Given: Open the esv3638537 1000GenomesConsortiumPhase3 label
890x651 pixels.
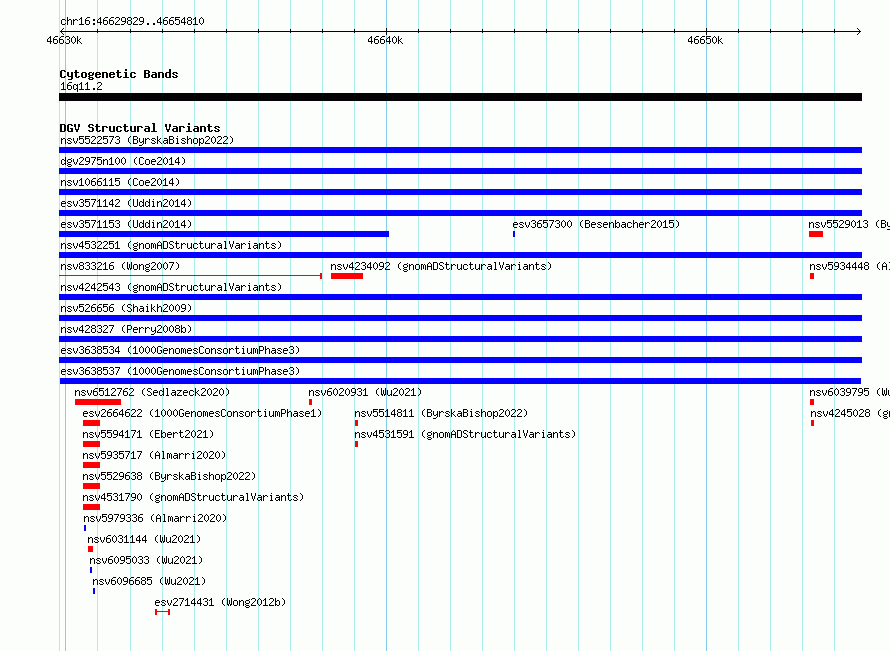Looking at the screenshot, I should coord(180,371).
